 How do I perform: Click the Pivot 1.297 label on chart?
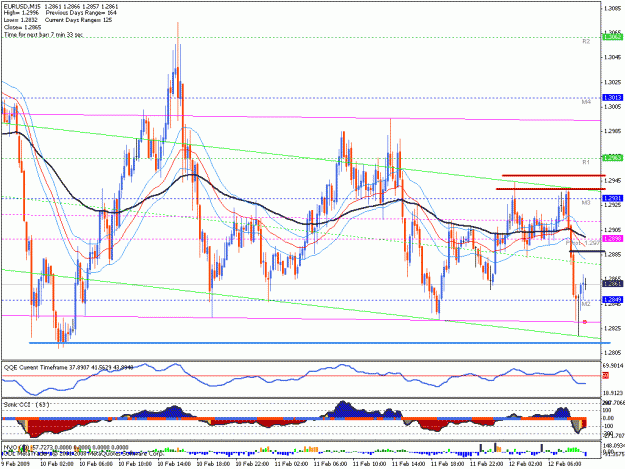(582, 242)
